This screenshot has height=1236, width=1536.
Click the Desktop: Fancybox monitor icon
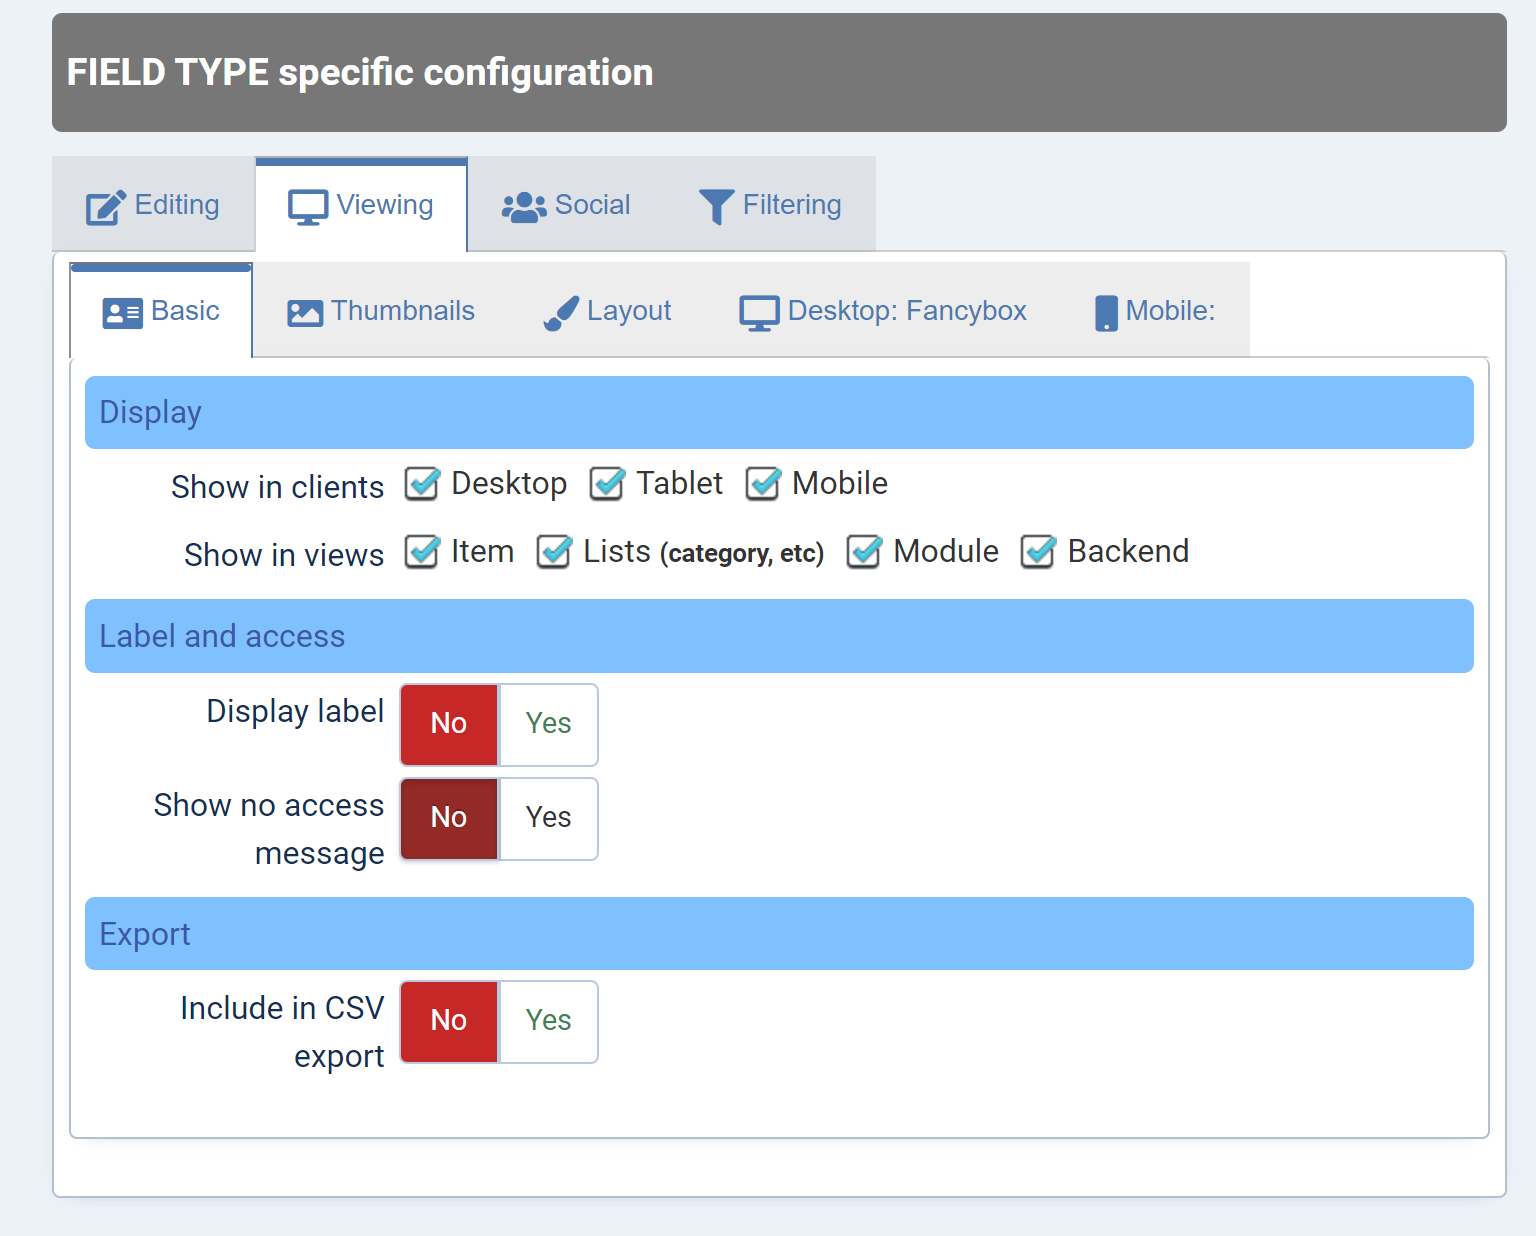tap(759, 313)
